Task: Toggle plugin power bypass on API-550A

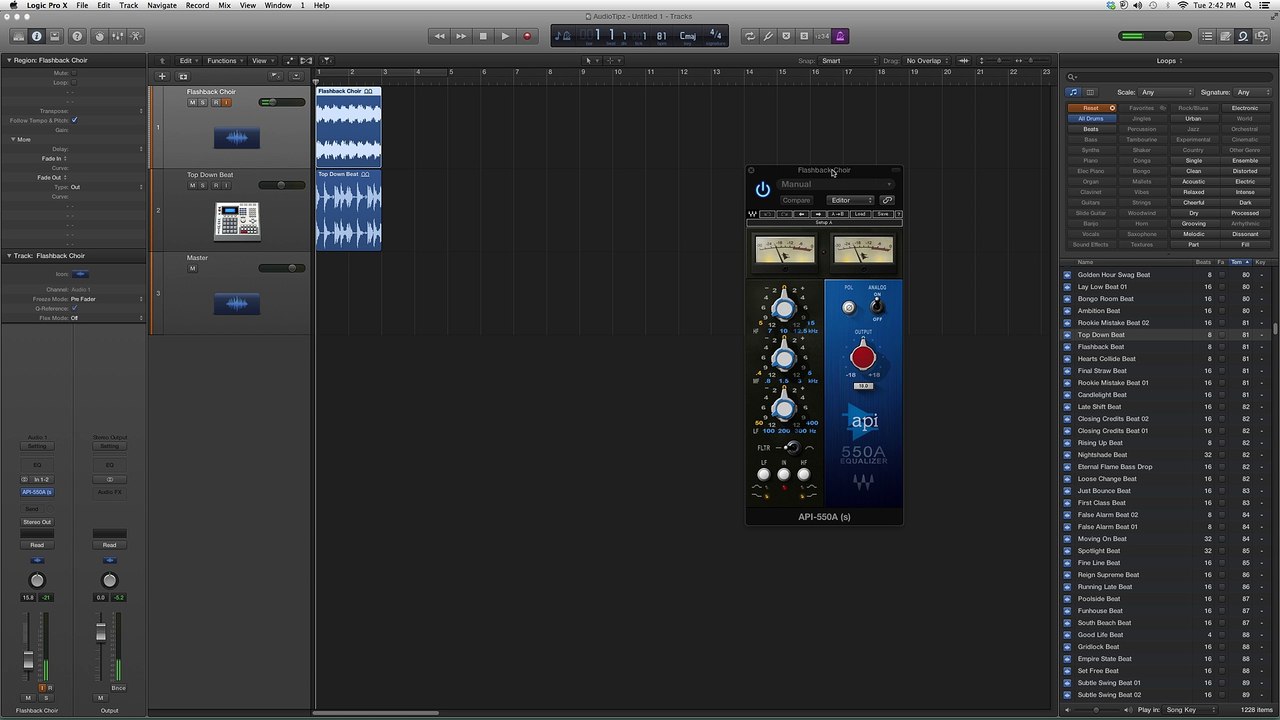Action: 763,190
